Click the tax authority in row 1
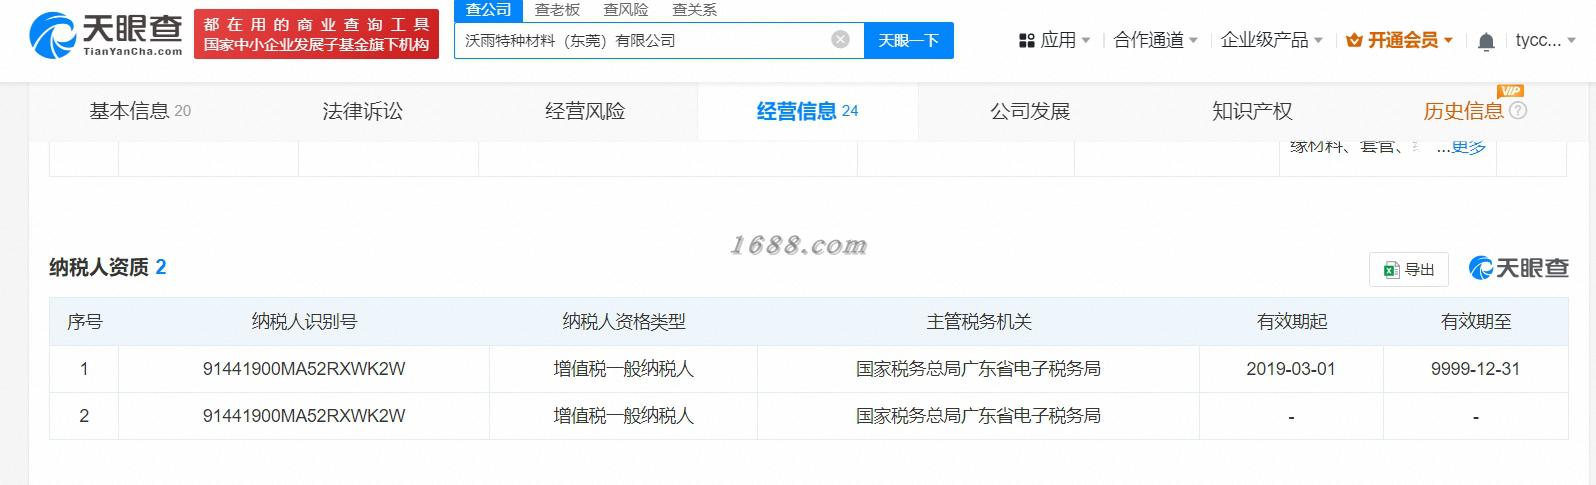Viewport: 1596px width, 485px height. tap(979, 369)
